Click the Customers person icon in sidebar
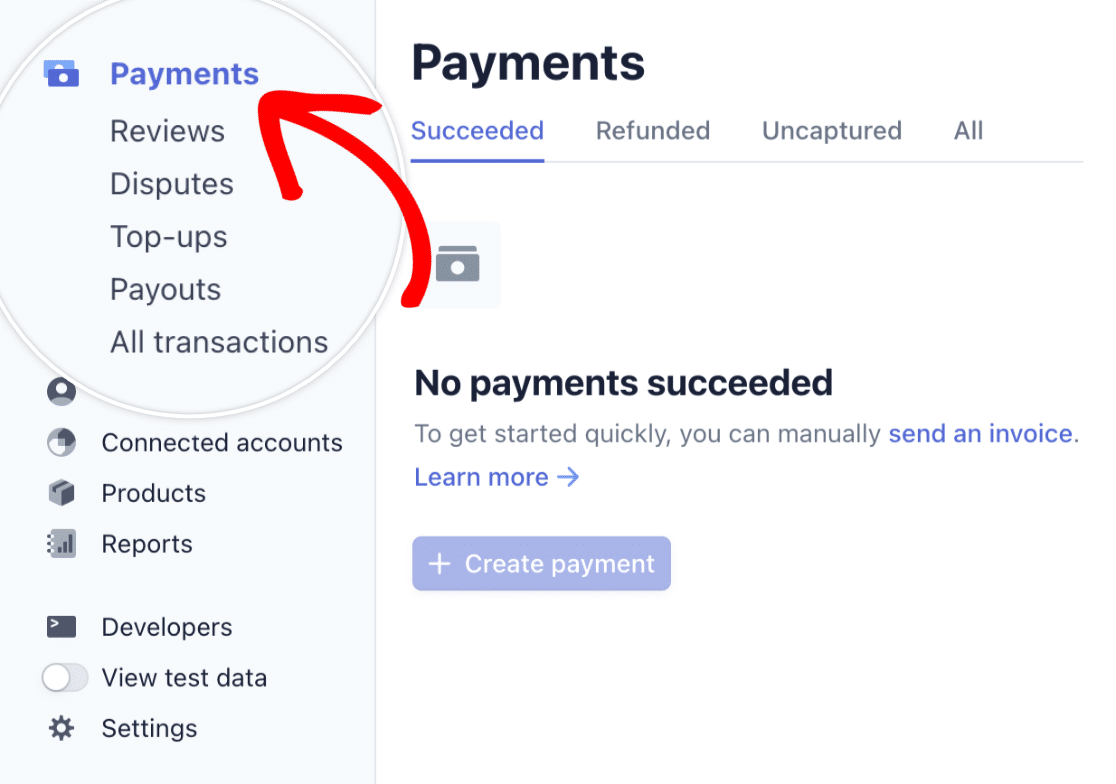 click(61, 391)
